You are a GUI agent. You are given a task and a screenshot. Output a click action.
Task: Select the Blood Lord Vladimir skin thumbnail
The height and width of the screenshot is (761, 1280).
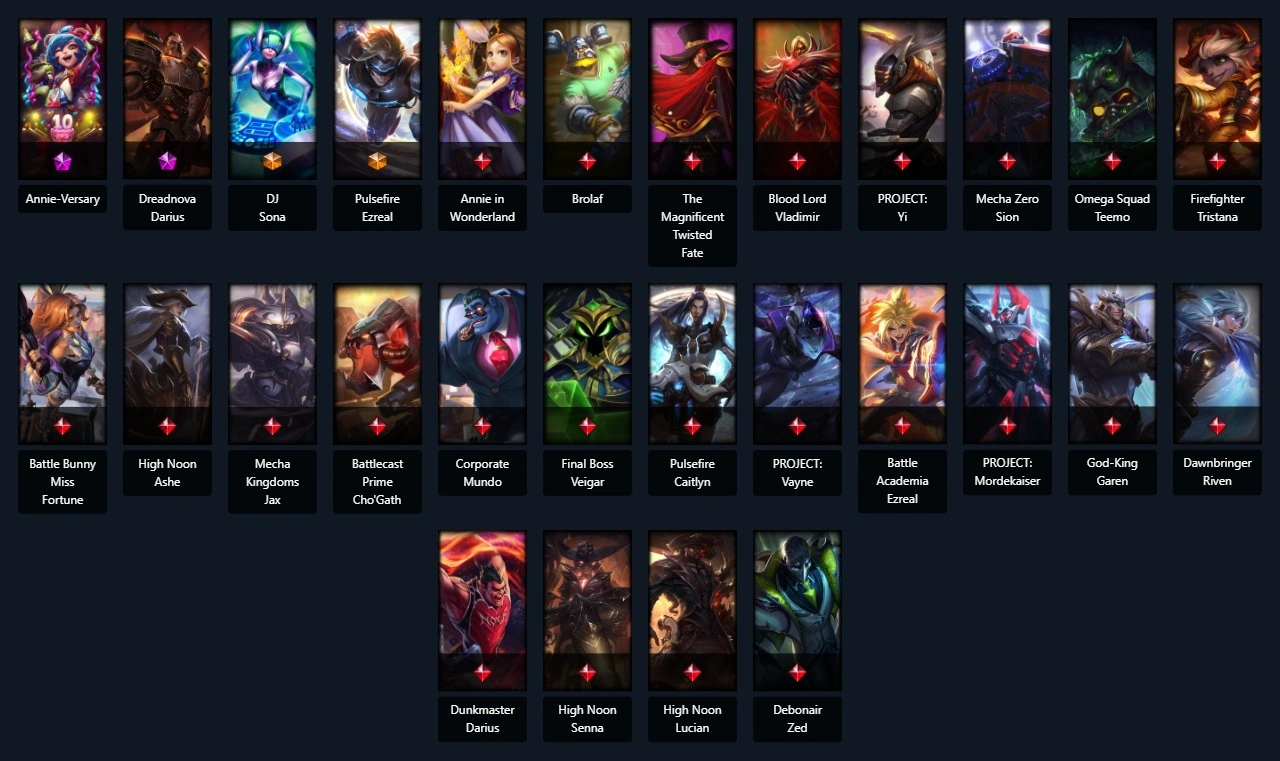tap(797, 99)
